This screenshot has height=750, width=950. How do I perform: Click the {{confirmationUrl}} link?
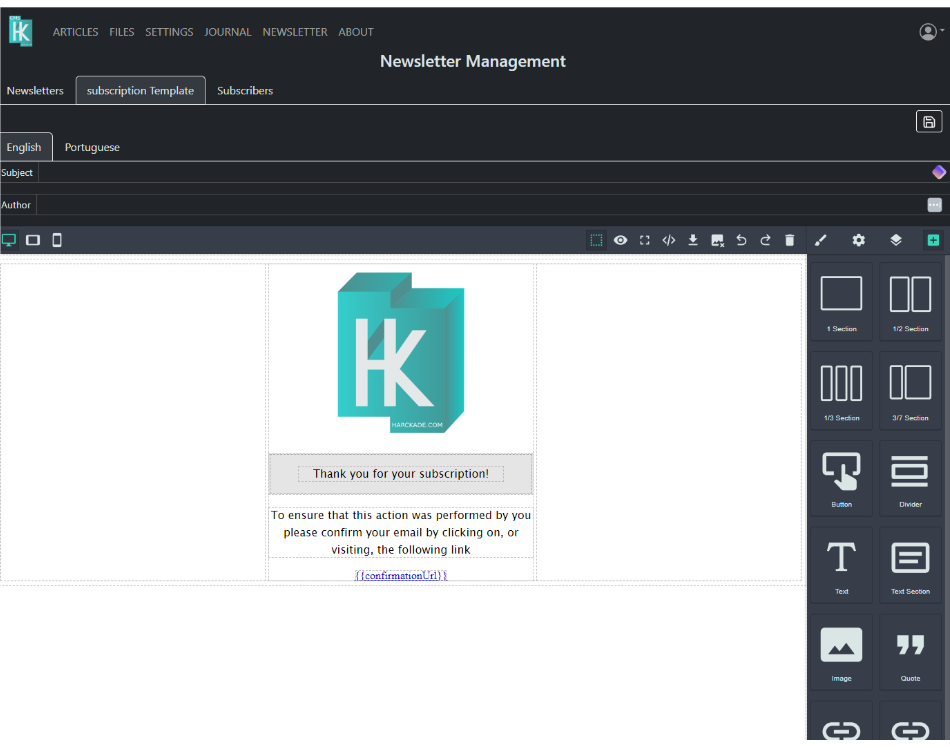point(401,575)
